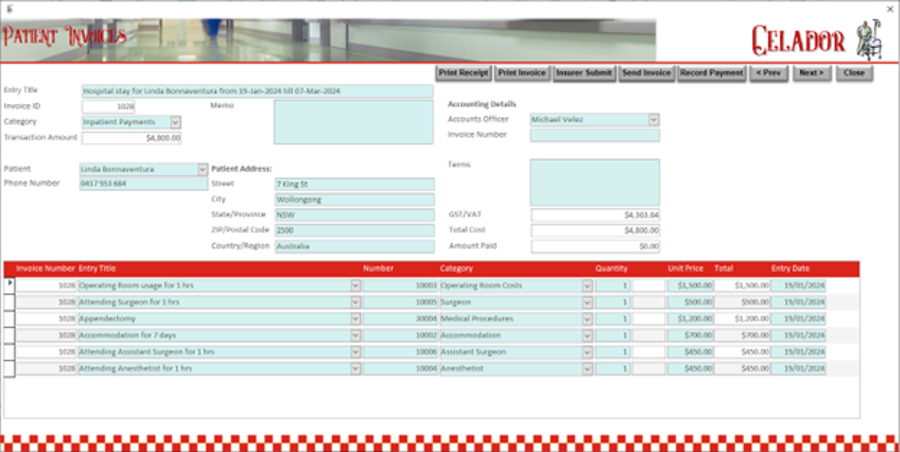Click the Country/Region field Australia
The height and width of the screenshot is (452, 900).
[x=354, y=246]
